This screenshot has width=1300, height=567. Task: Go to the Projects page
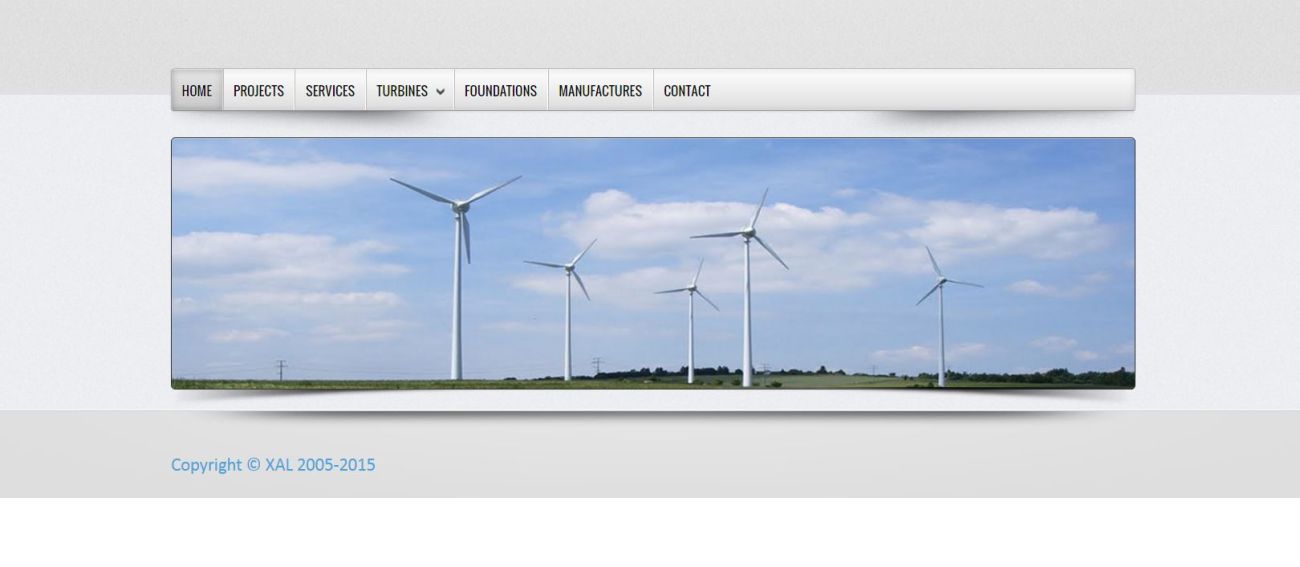pyautogui.click(x=259, y=90)
